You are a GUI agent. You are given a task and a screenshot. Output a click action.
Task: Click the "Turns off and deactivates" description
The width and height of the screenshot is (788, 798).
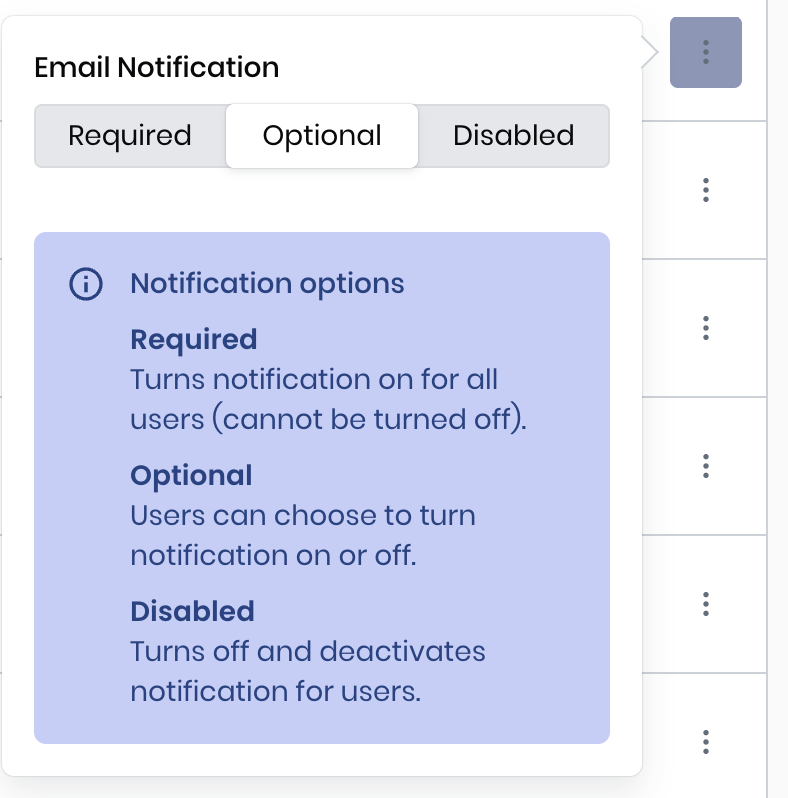tap(308, 652)
